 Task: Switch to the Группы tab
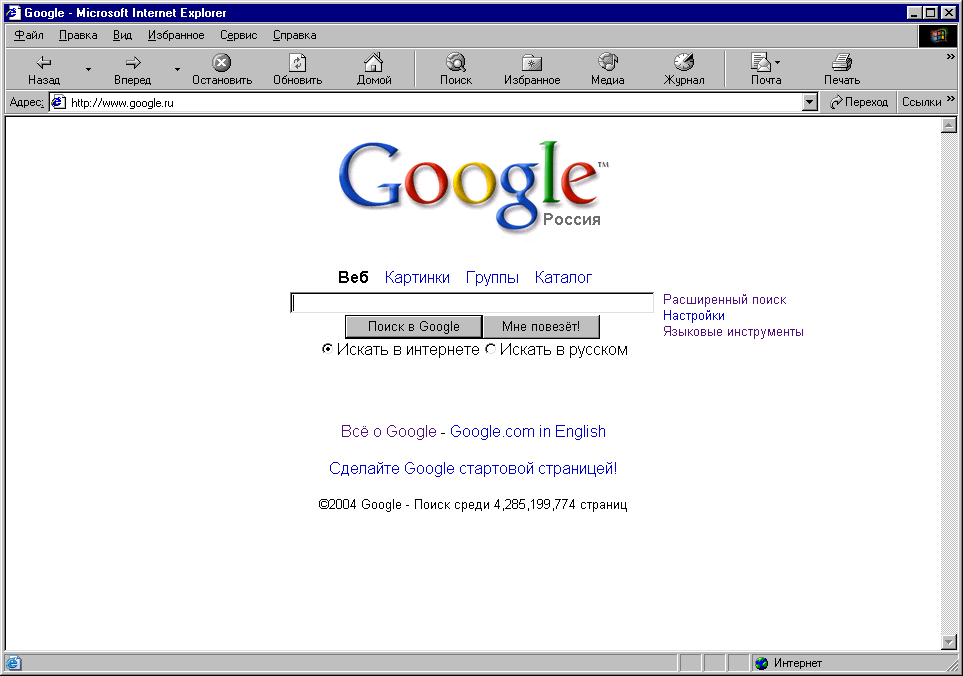(492, 278)
